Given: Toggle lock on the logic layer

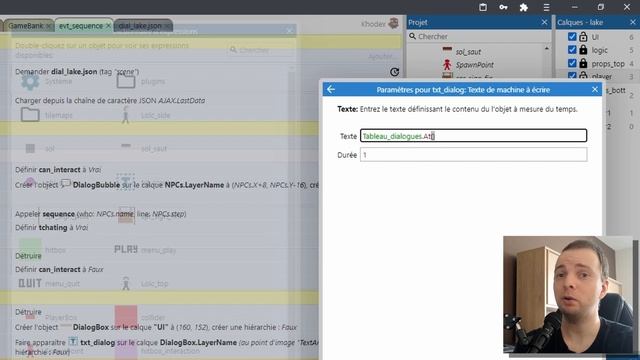Looking at the screenshot, I should pyautogui.click(x=583, y=50).
